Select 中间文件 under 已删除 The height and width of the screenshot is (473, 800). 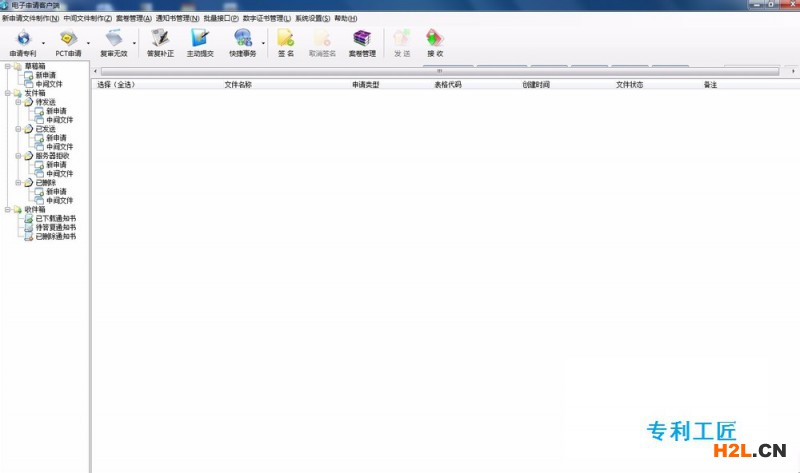(60, 201)
